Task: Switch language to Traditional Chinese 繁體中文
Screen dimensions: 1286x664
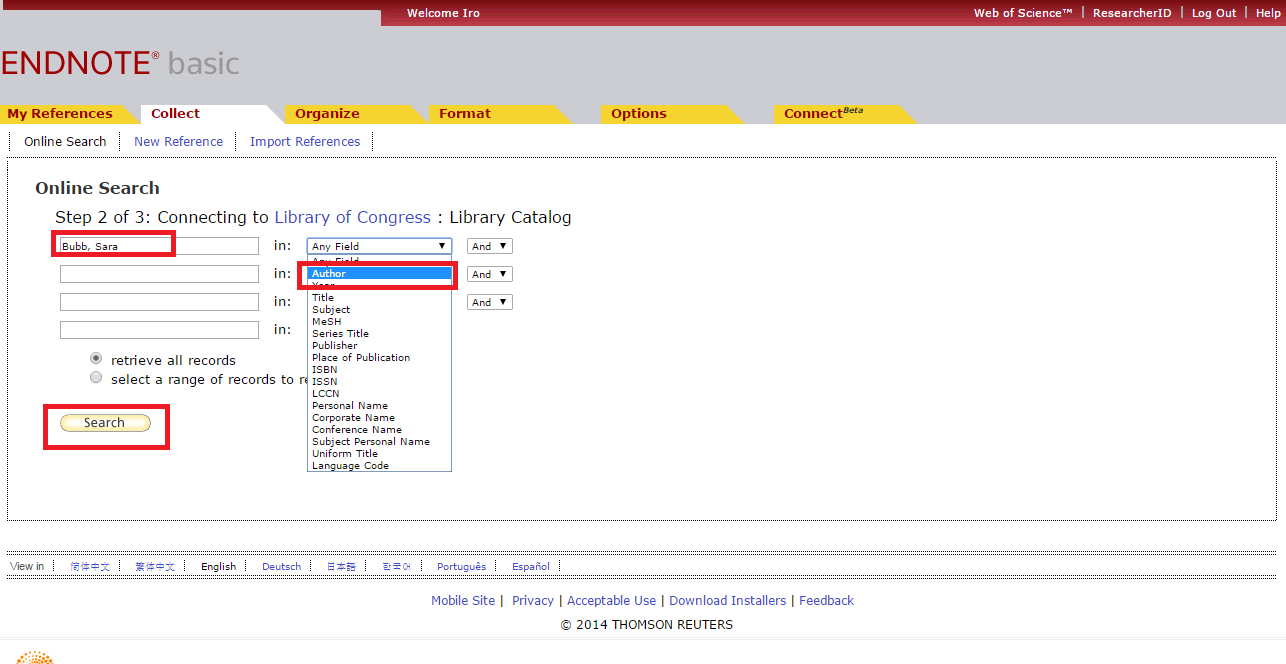Action: [155, 566]
